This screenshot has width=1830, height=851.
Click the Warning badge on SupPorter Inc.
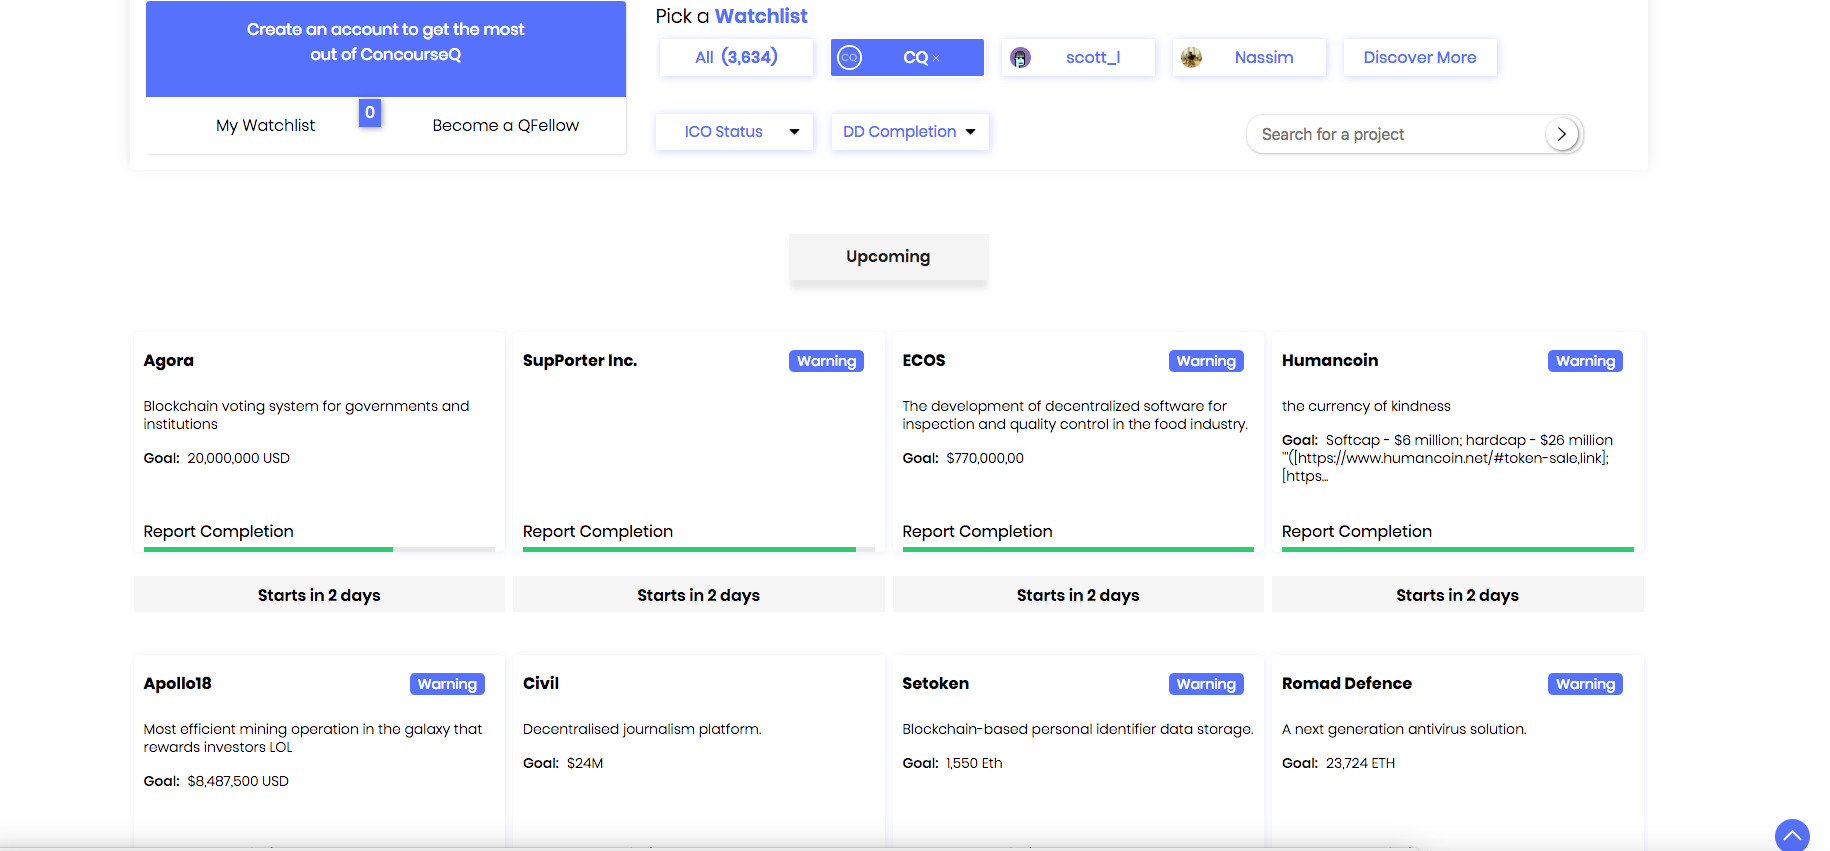tap(826, 361)
